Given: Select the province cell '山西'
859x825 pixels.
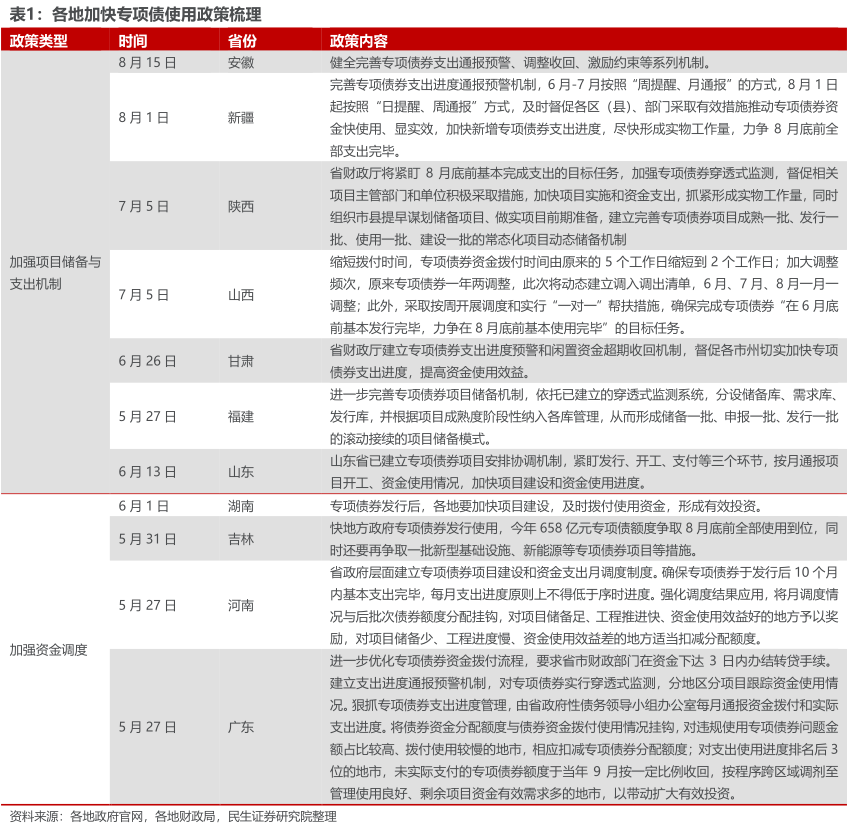Looking at the screenshot, I should (x=241, y=294).
